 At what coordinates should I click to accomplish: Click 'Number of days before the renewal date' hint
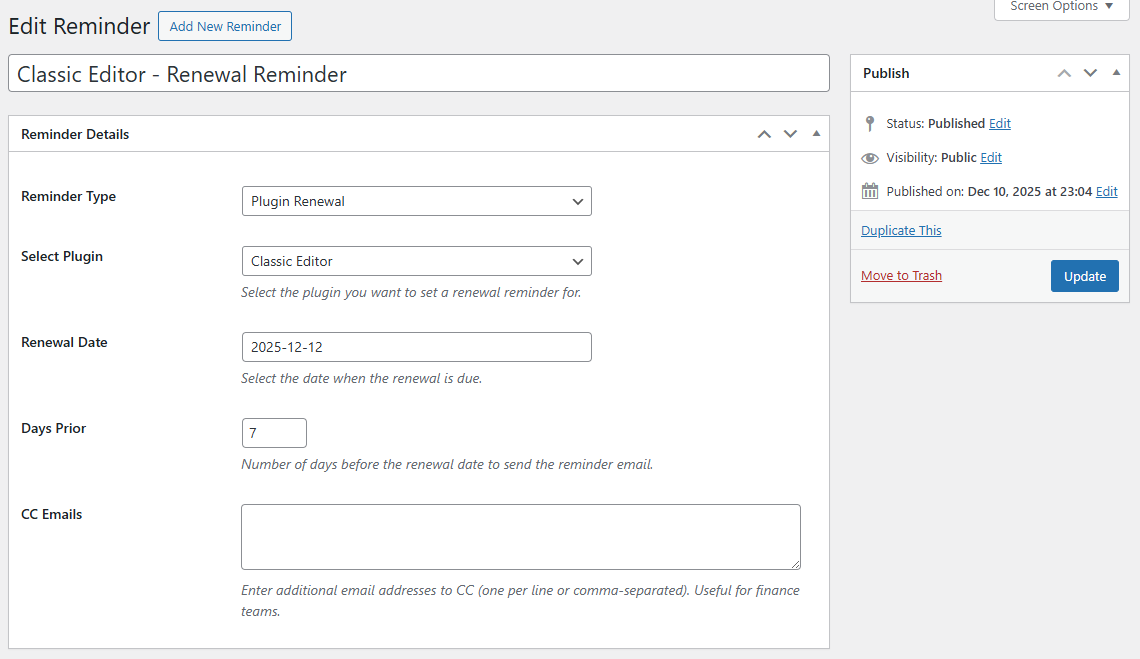[x=447, y=464]
